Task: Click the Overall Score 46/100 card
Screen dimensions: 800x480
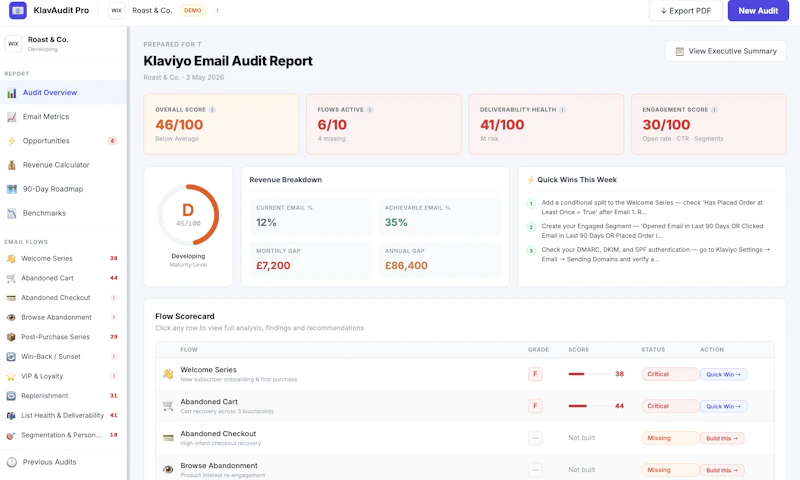Action: (221, 124)
